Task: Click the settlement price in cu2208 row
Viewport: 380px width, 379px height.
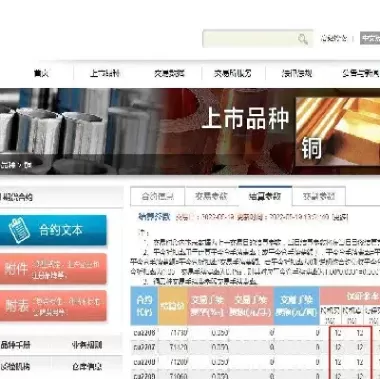Action: click(x=179, y=362)
